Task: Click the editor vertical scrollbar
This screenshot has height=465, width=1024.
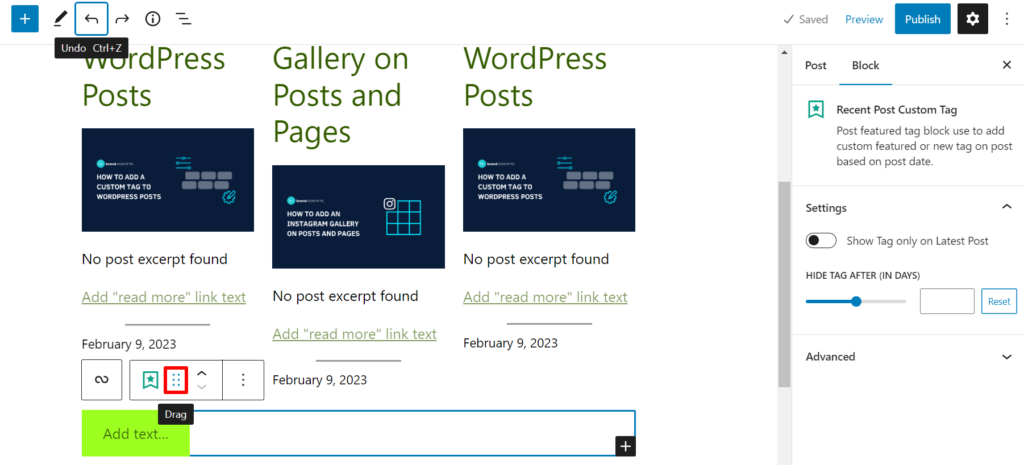Action: (784, 284)
